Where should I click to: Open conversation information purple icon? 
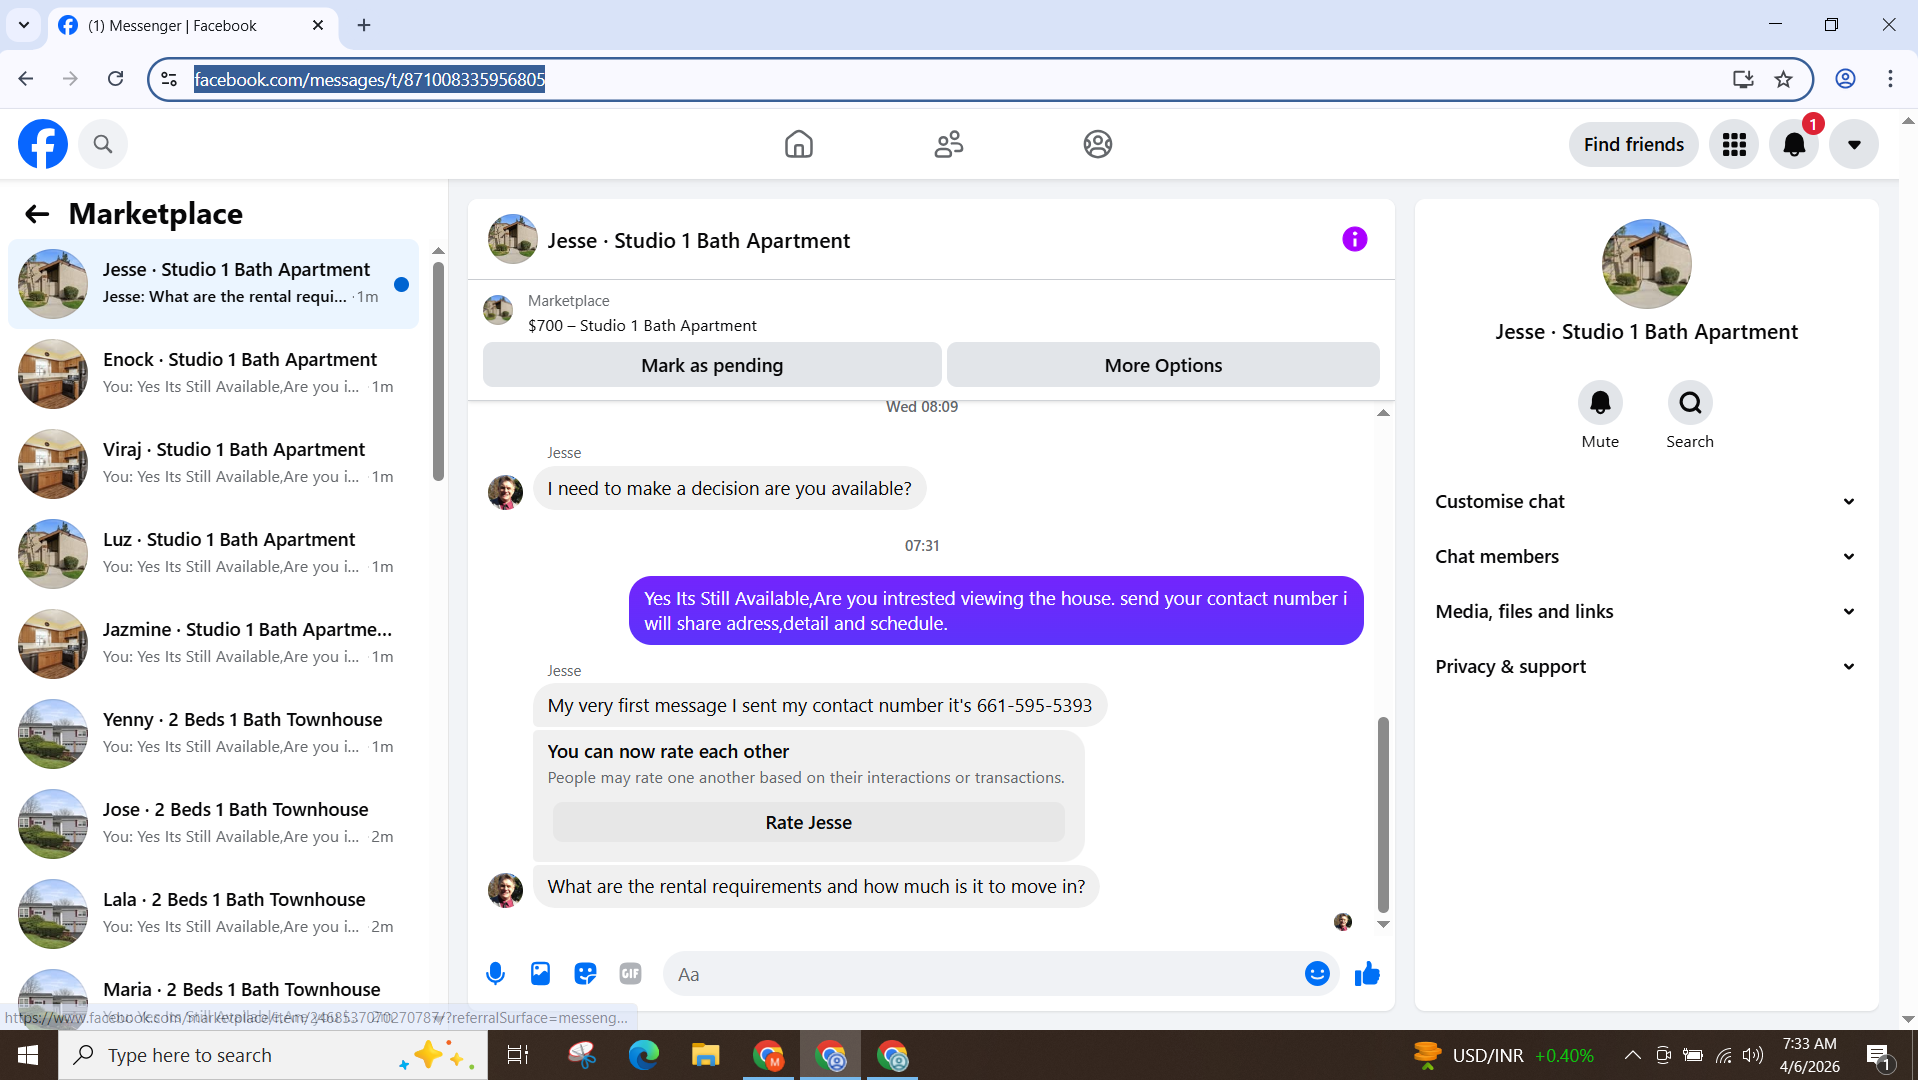1355,240
